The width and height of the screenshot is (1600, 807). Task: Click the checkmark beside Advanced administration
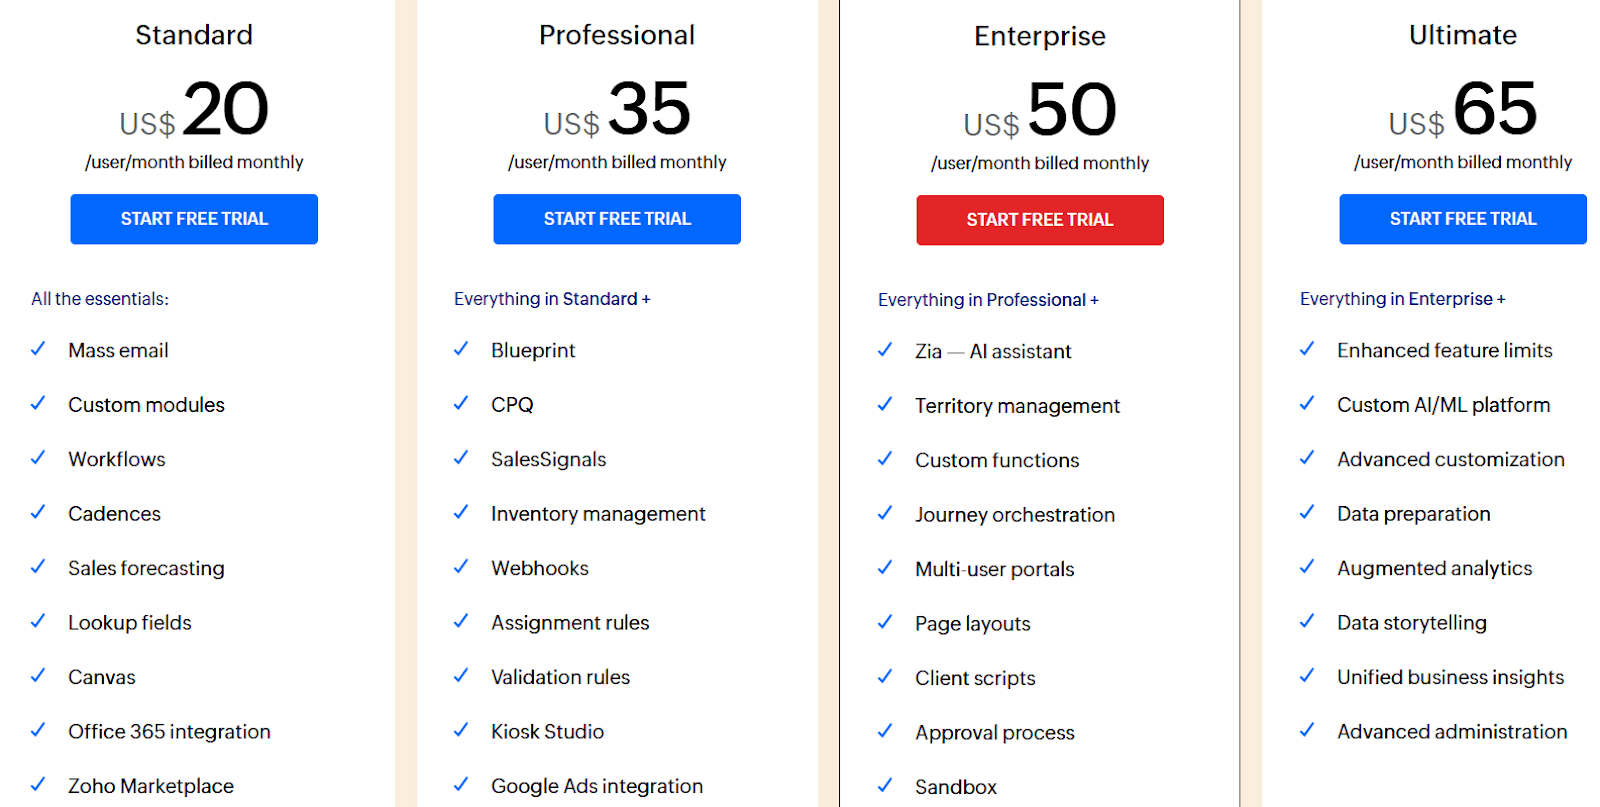1307,731
